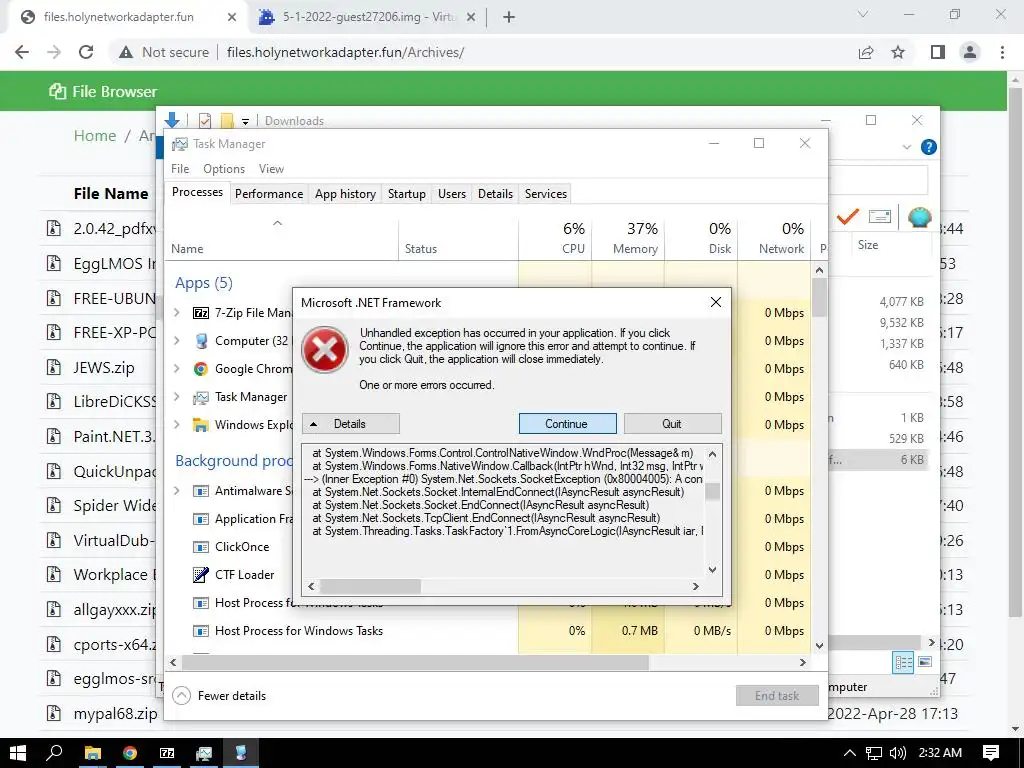Viewport: 1024px width, 768px height.
Task: Open the Details tab in Task Manager
Action: click(x=495, y=193)
